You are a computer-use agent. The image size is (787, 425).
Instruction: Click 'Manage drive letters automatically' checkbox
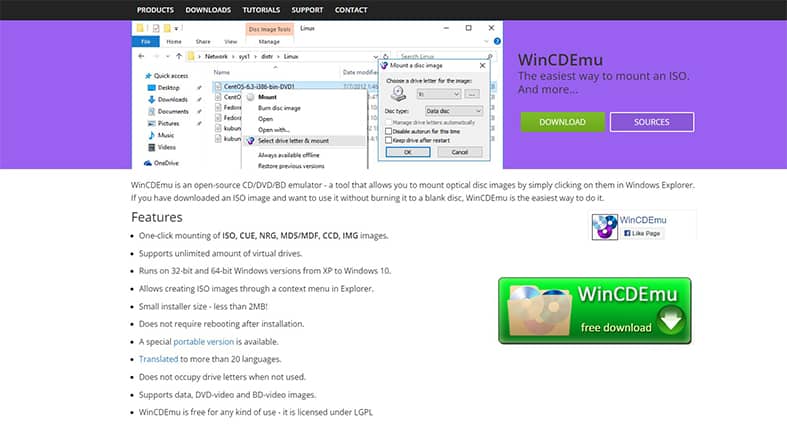point(388,122)
